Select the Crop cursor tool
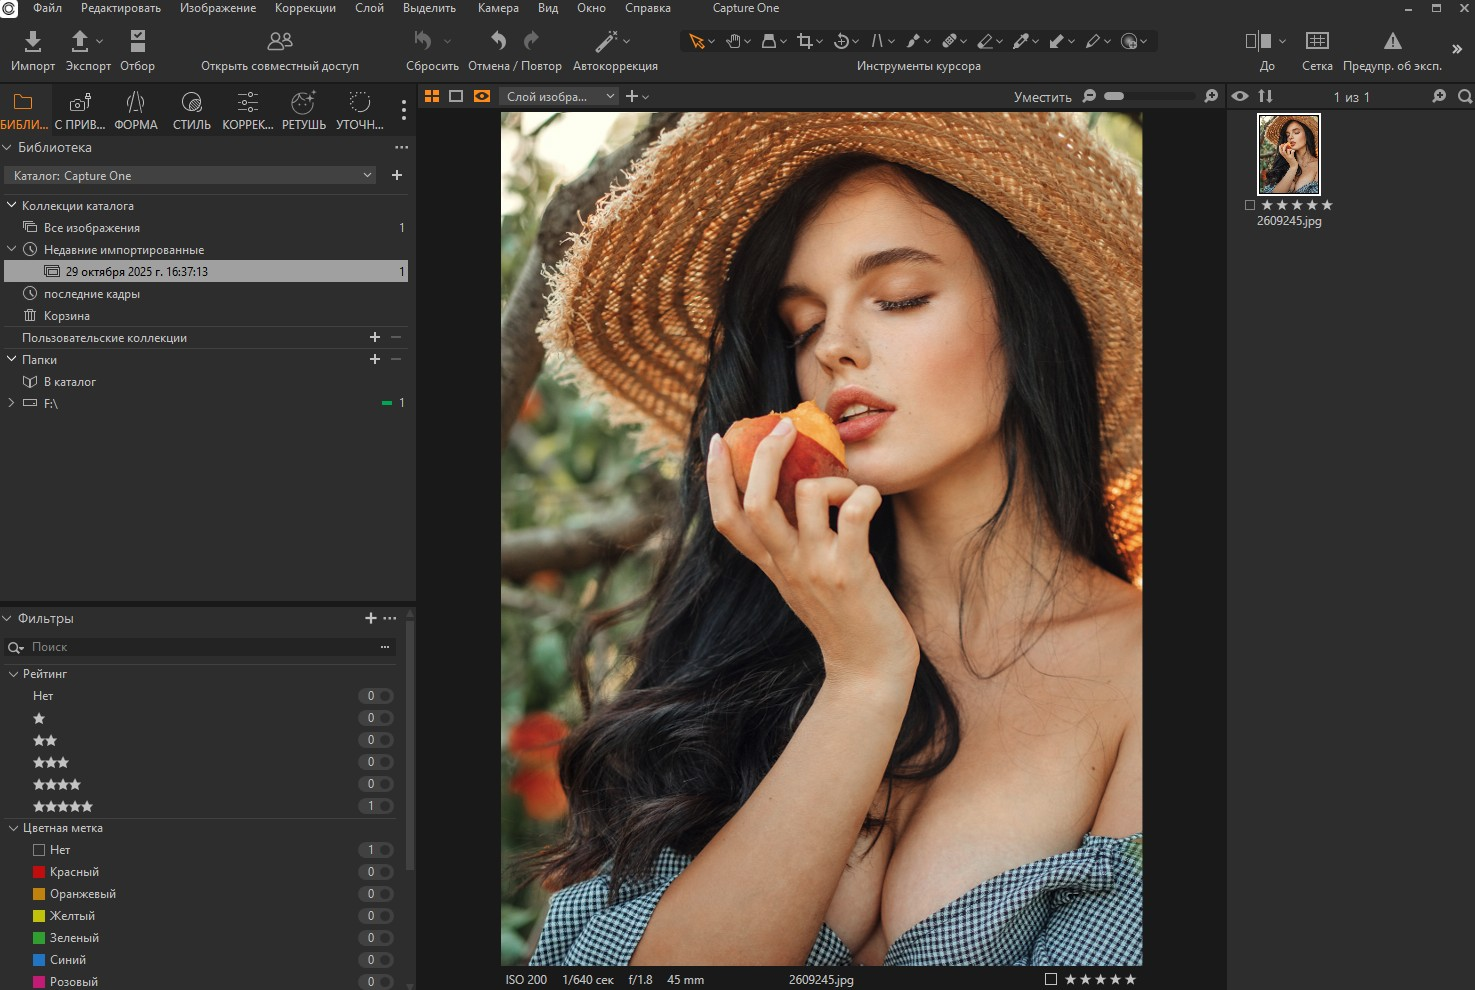The image size is (1475, 990). (804, 41)
